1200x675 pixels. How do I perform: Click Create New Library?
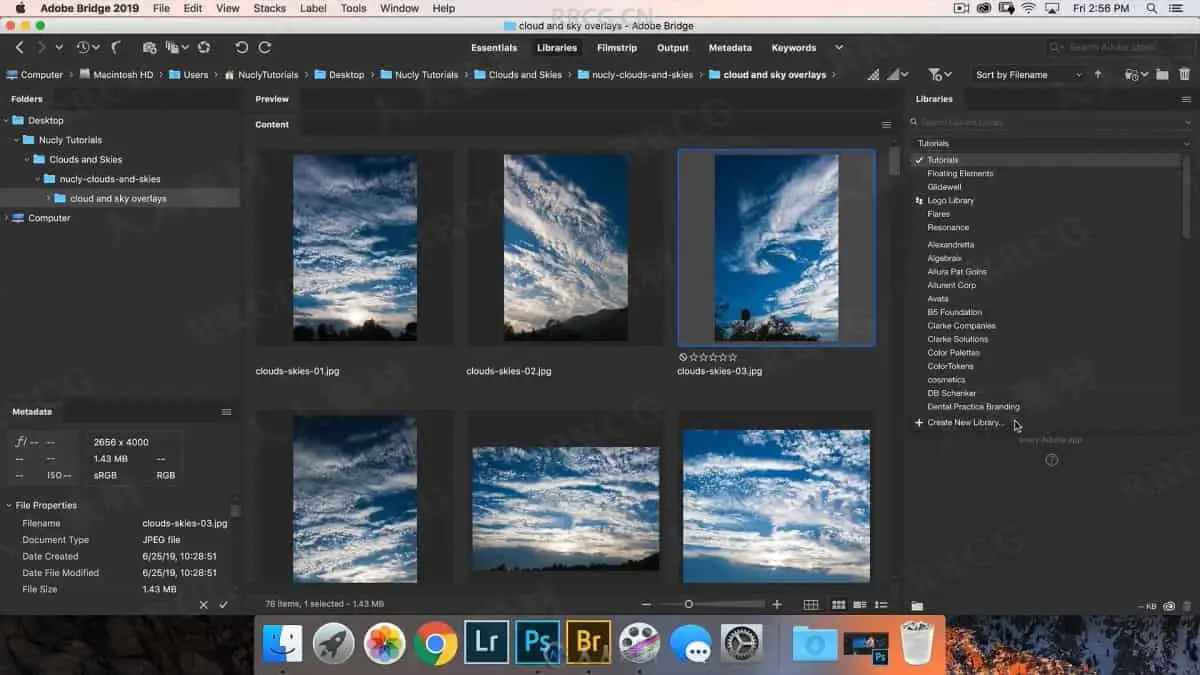(964, 423)
